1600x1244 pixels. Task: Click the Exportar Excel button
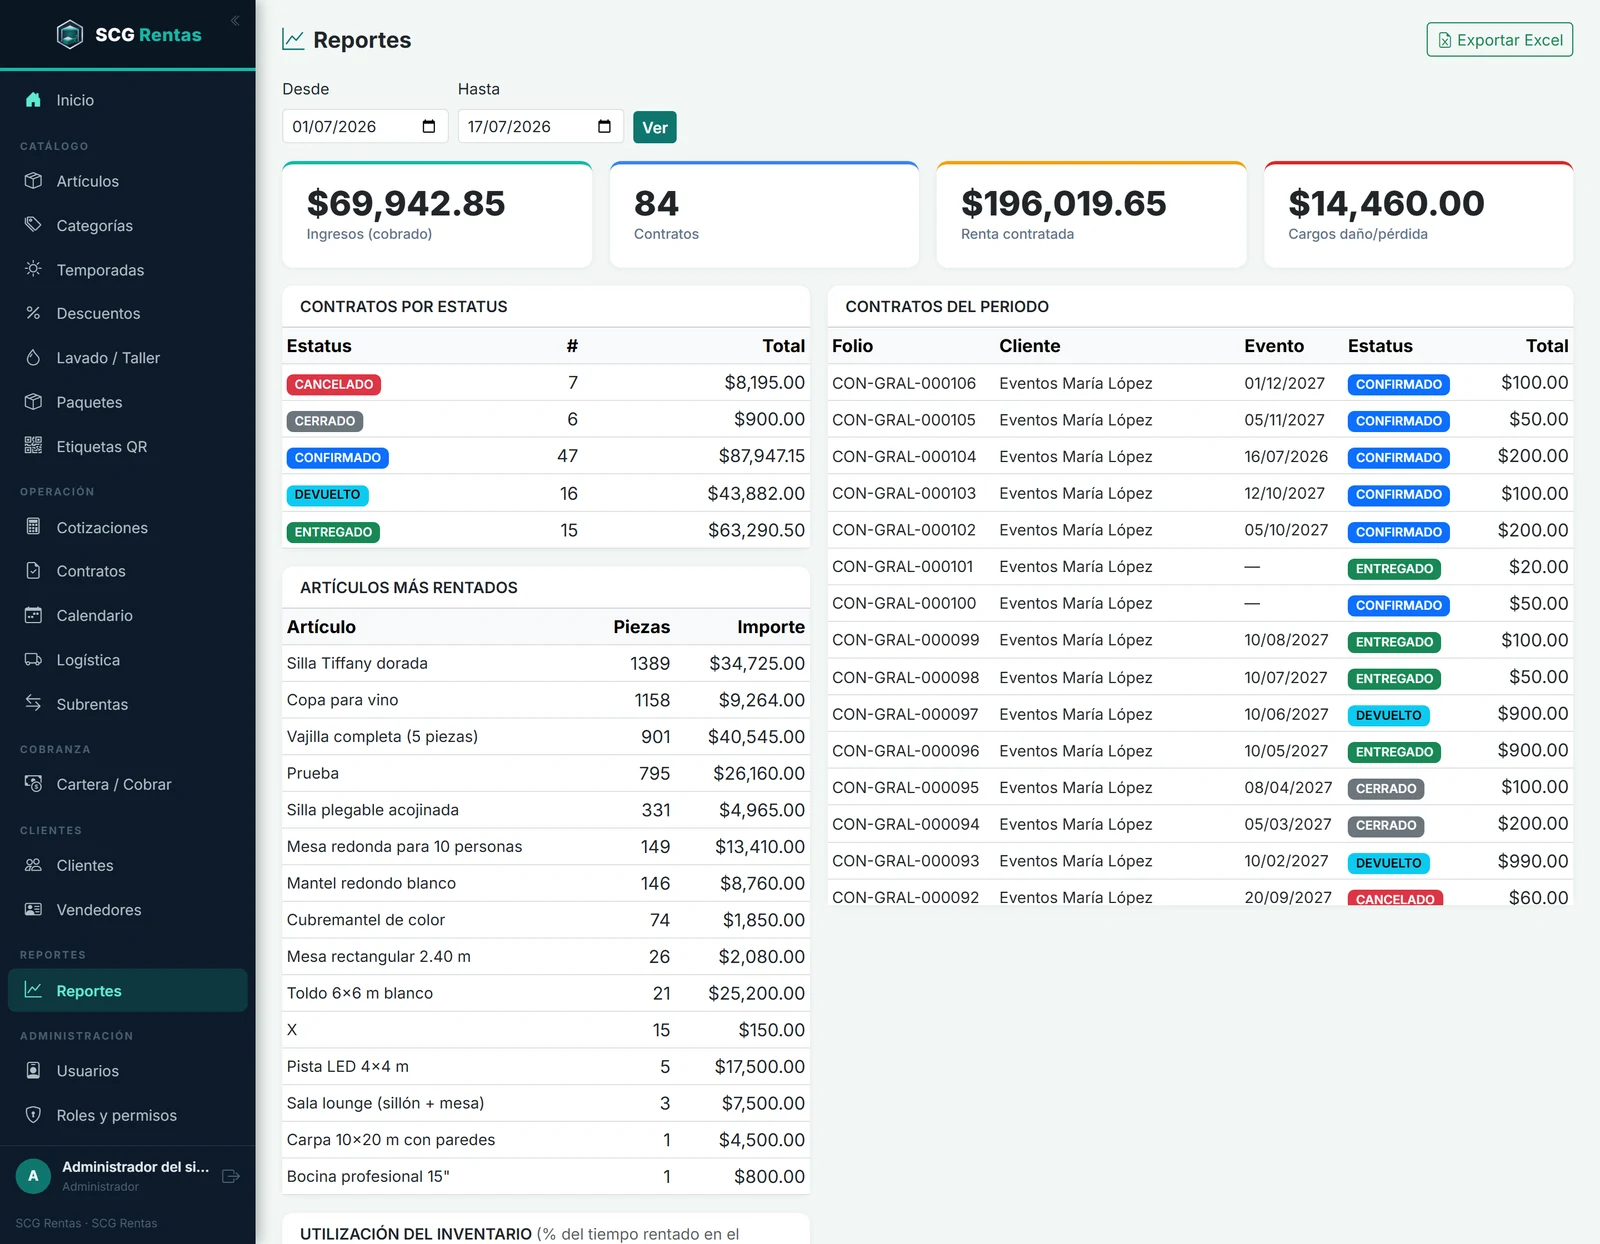[1499, 40]
